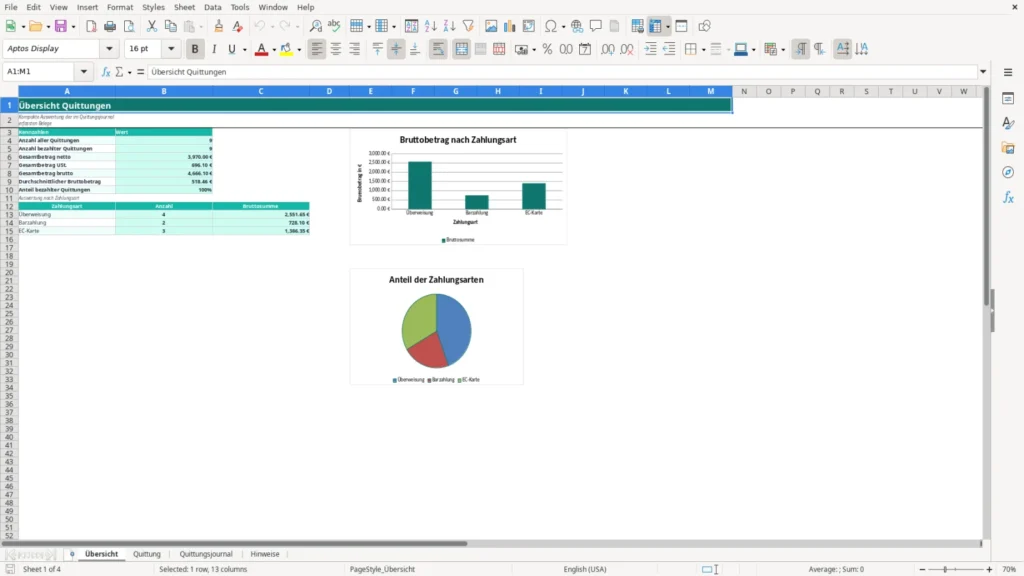Toggle Center horizontally alignment

point(336,49)
